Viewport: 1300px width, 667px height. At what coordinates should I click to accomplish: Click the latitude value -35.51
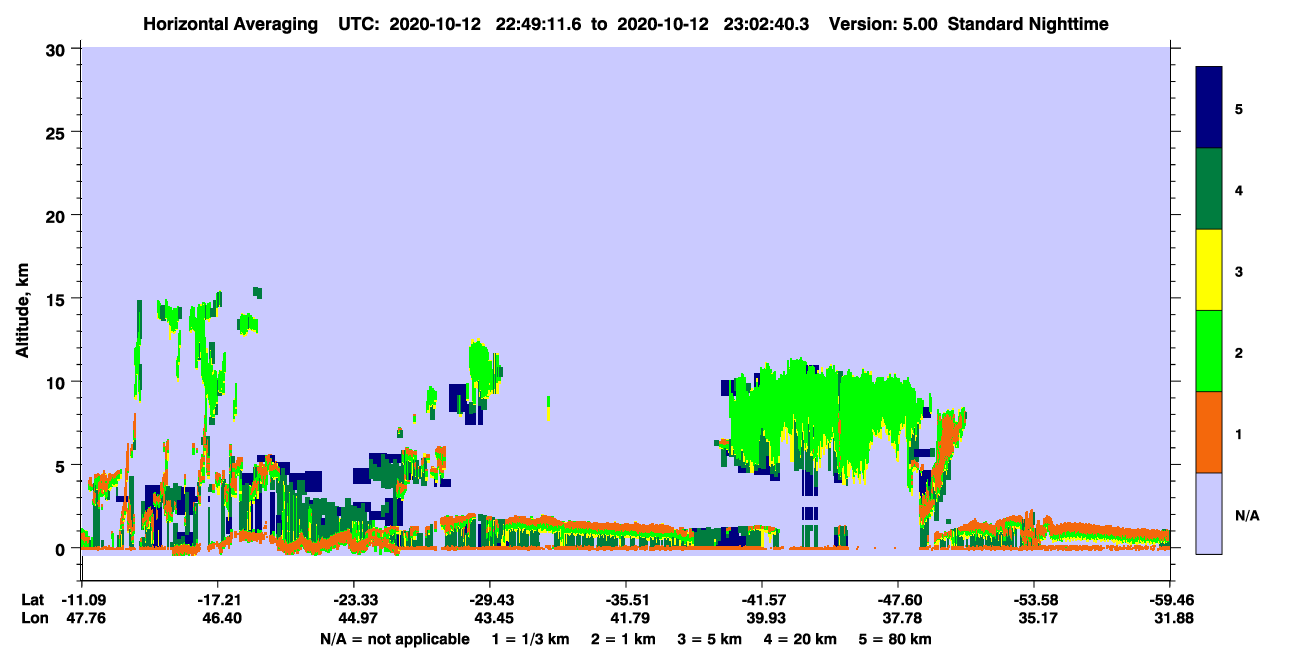pos(625,600)
